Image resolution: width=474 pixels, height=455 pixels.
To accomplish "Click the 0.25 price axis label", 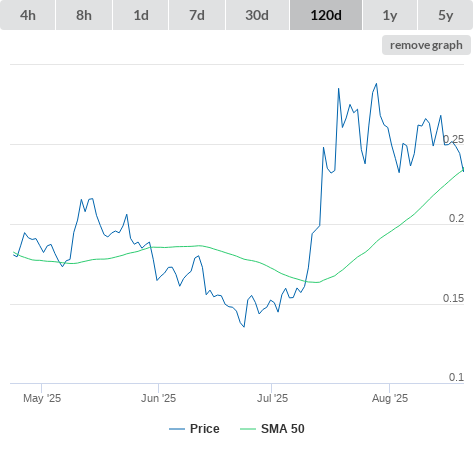I will [x=453, y=139].
